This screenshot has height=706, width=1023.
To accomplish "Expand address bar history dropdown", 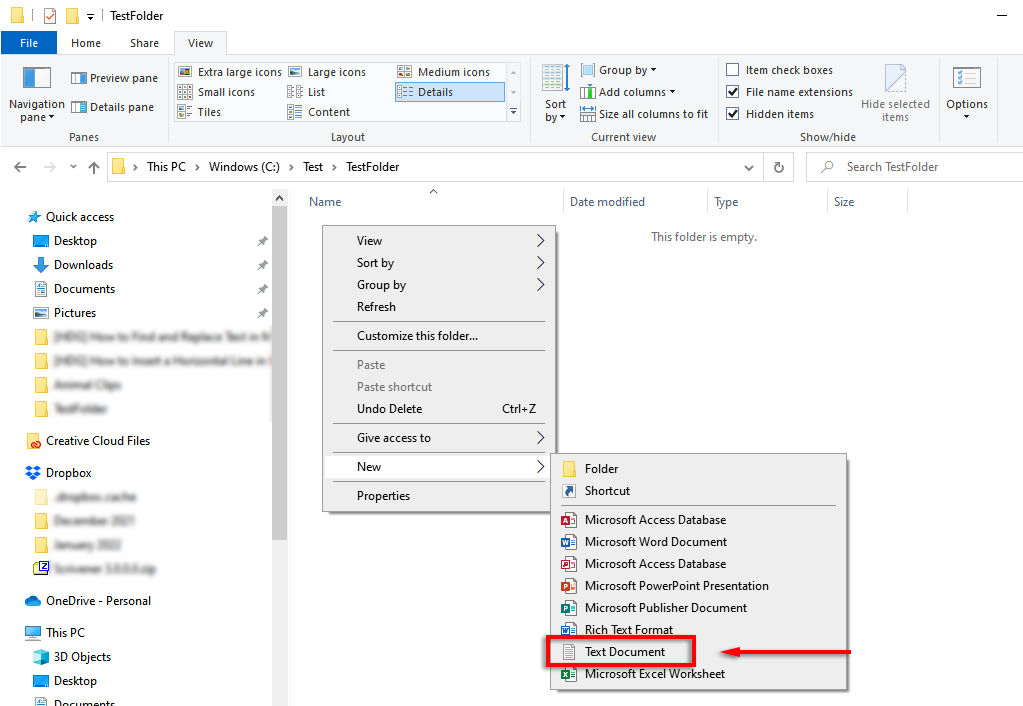I will point(749,168).
